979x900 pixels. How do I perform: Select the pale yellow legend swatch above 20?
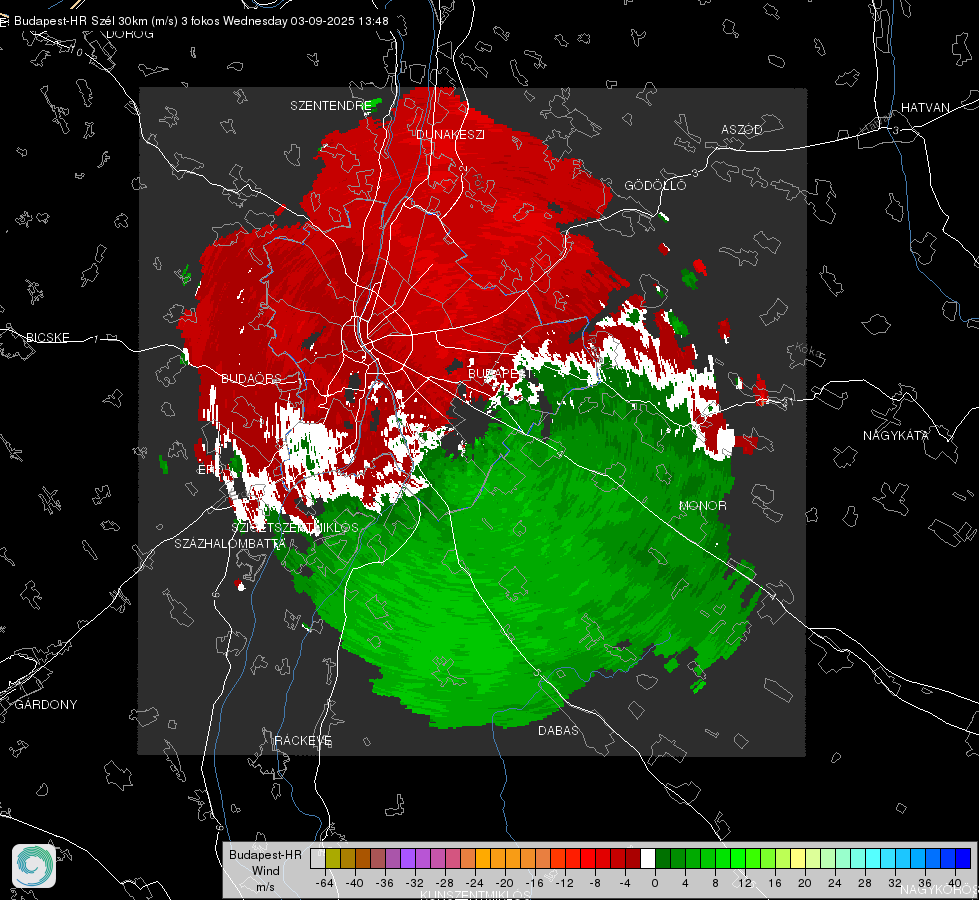(798, 858)
